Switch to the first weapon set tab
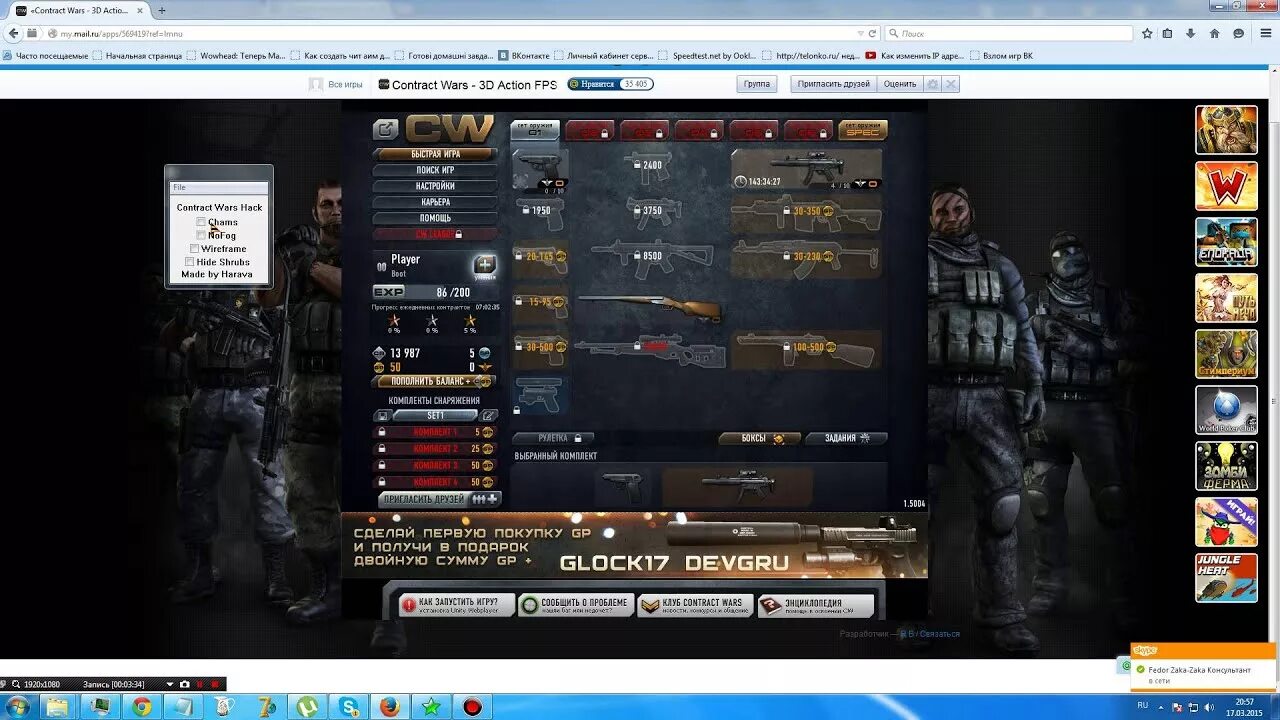This screenshot has height=720, width=1280. pyautogui.click(x=535, y=130)
